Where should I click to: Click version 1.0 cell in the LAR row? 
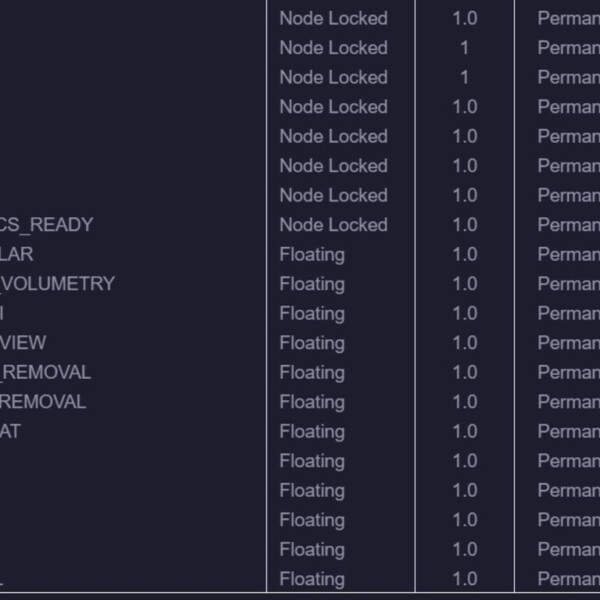coord(465,254)
